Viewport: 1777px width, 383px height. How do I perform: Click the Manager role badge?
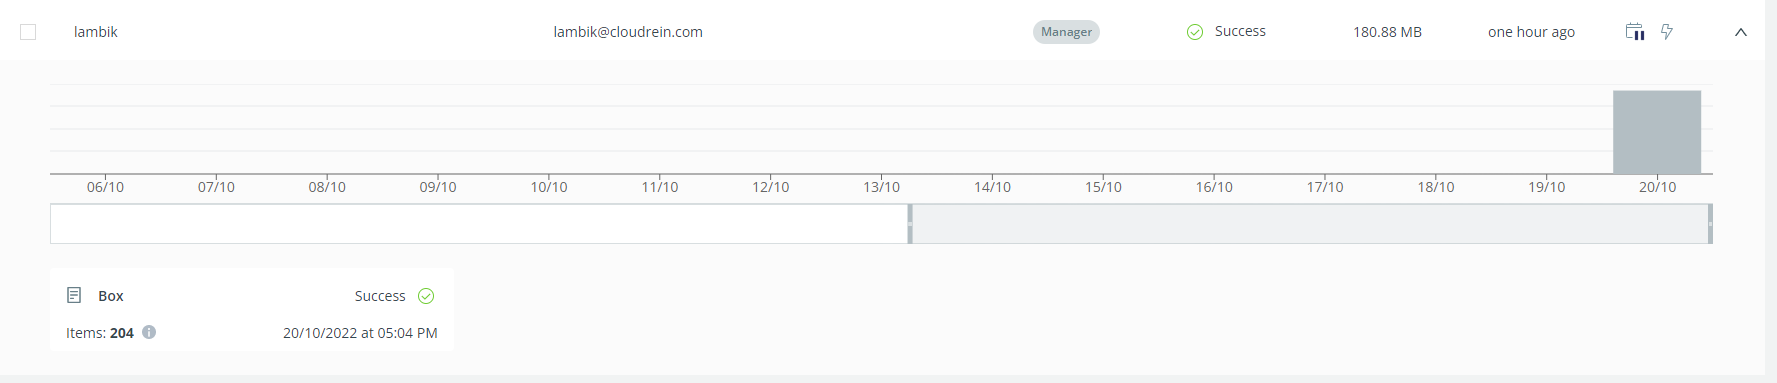(x=1066, y=32)
